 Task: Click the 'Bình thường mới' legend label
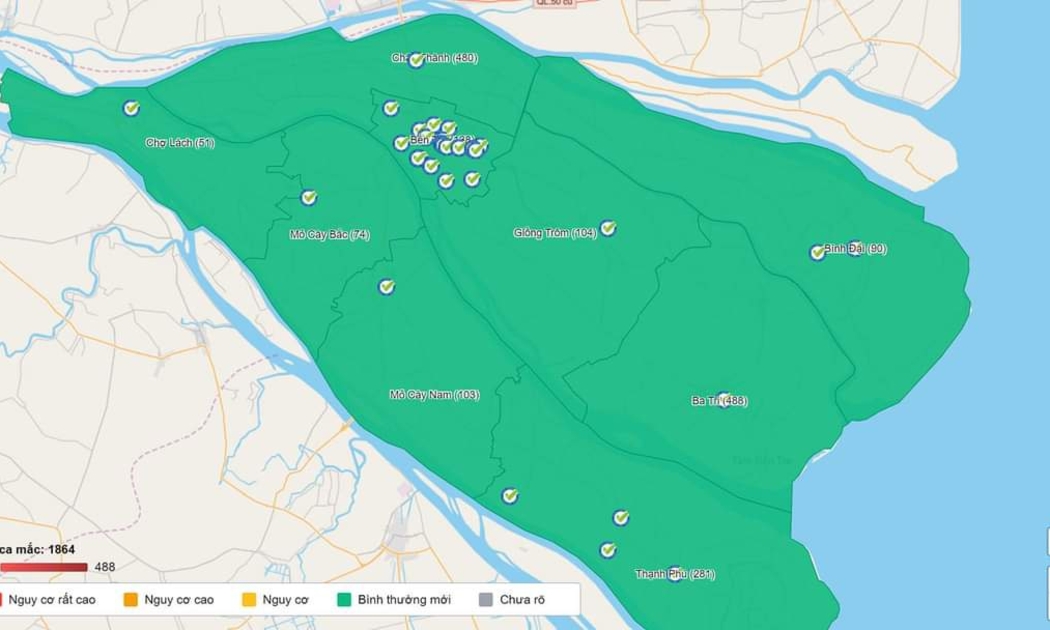pos(404,600)
